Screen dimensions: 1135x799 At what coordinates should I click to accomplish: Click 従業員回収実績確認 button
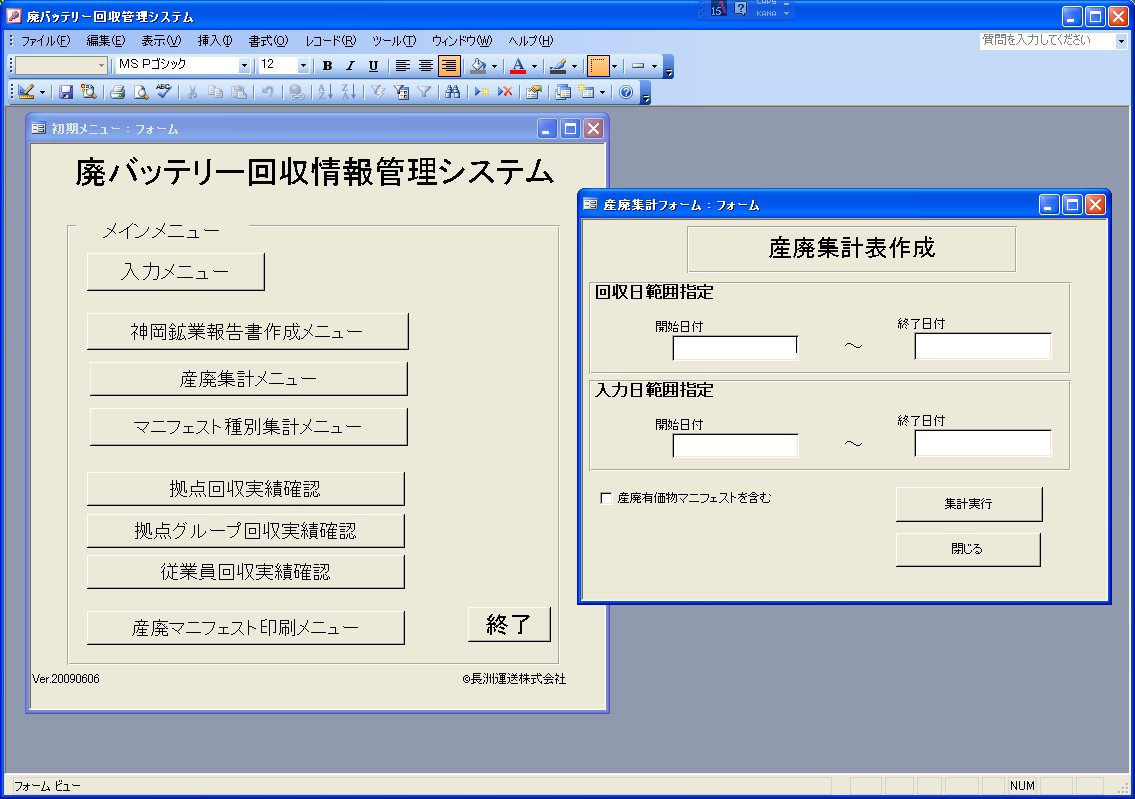pos(245,572)
